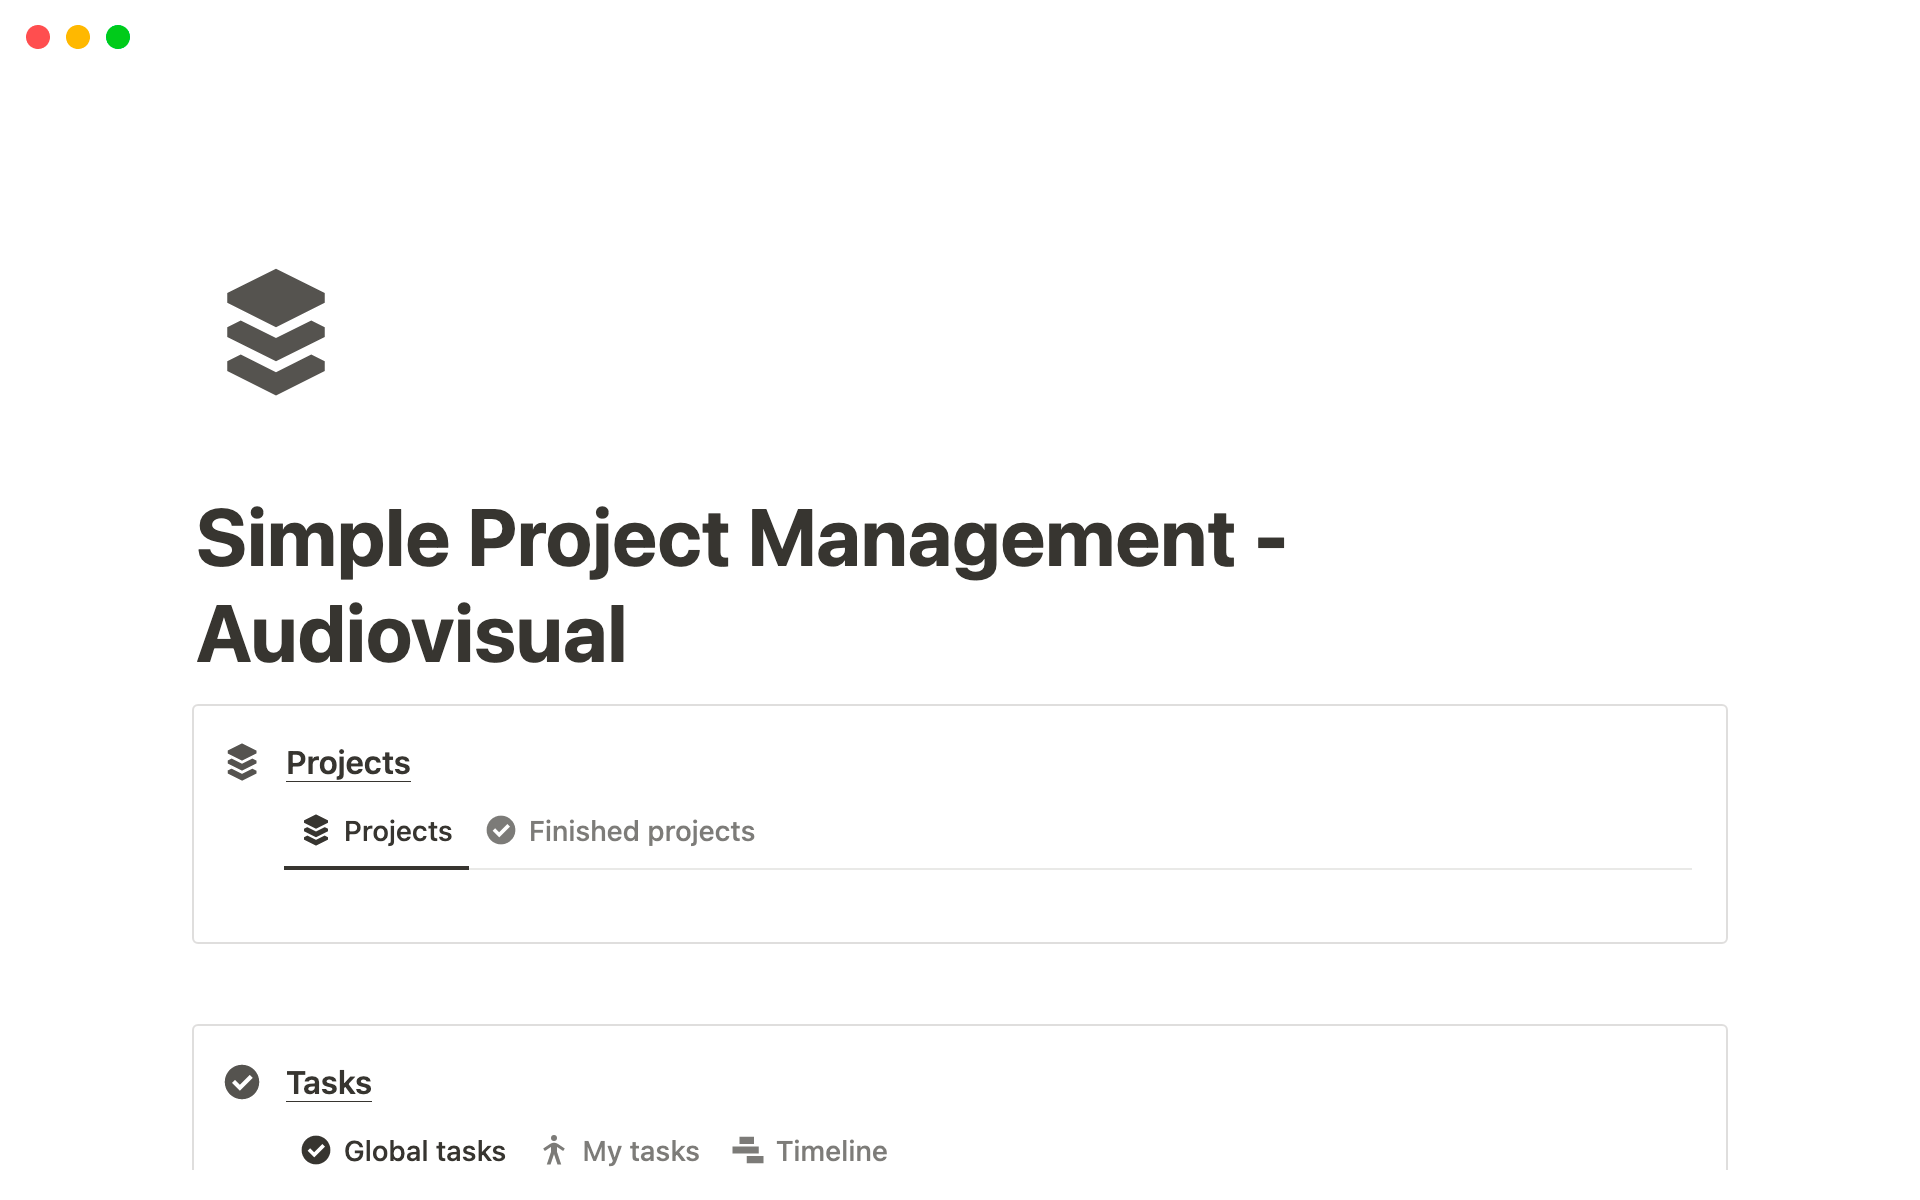Click the layers icon on Projects tab

[316, 830]
